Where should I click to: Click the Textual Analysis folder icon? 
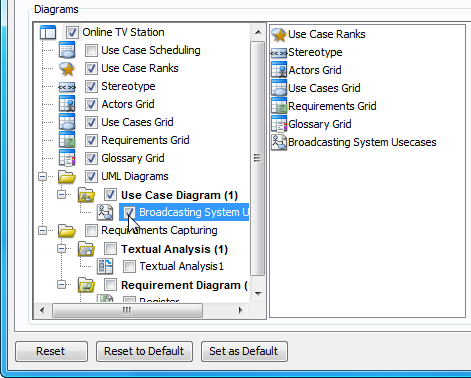coord(86,249)
